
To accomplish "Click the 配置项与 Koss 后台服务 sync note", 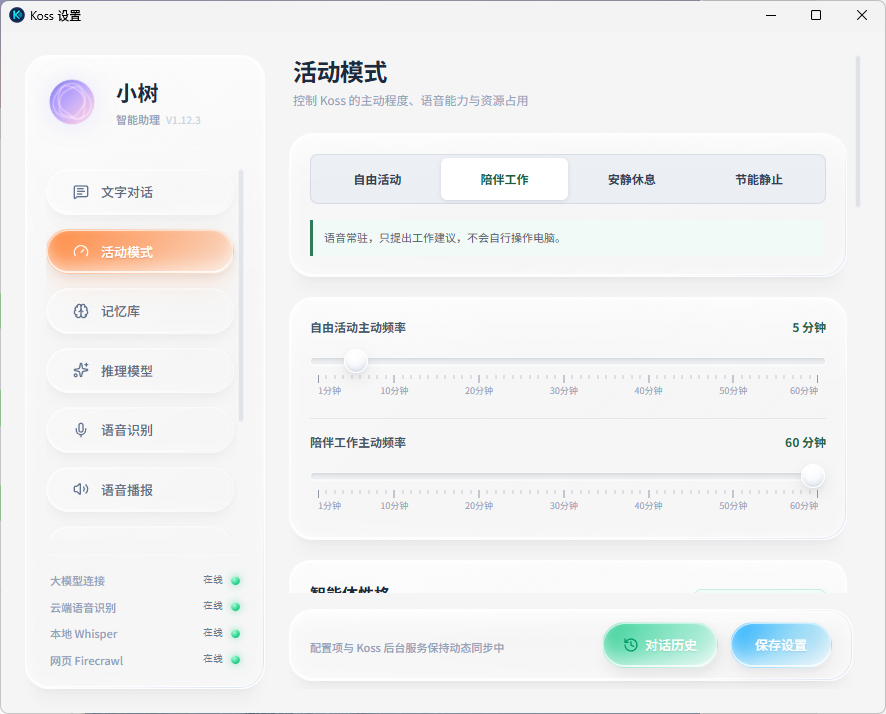I will [x=407, y=648].
